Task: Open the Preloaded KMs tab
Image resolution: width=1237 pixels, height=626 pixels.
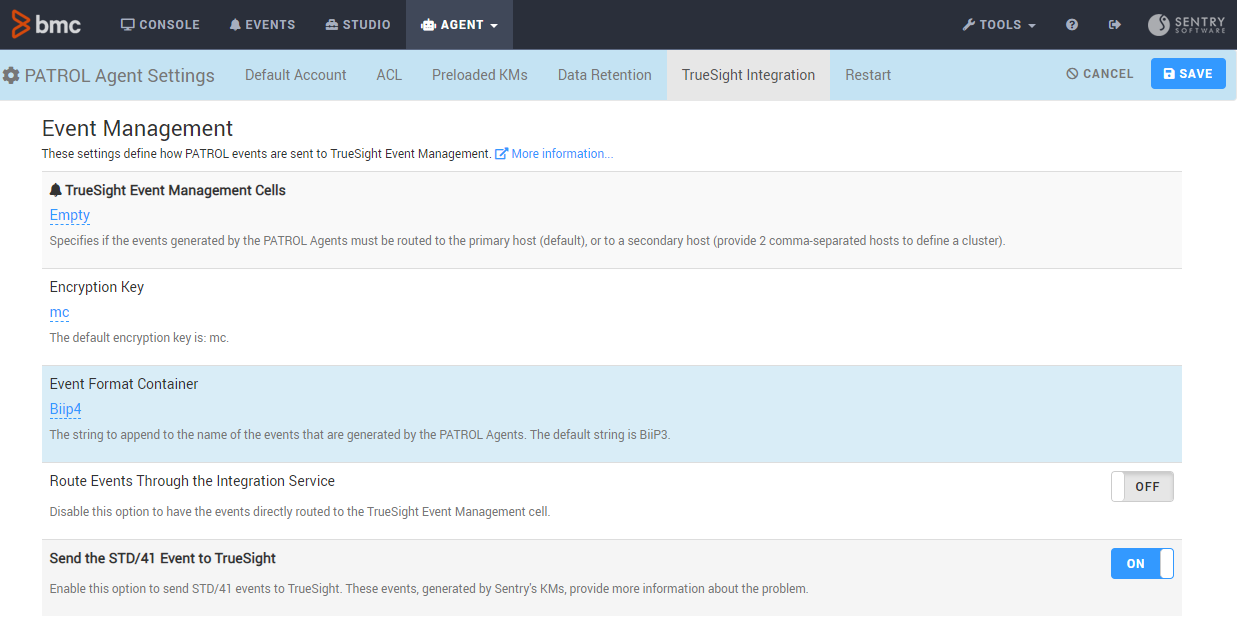Action: [x=479, y=75]
